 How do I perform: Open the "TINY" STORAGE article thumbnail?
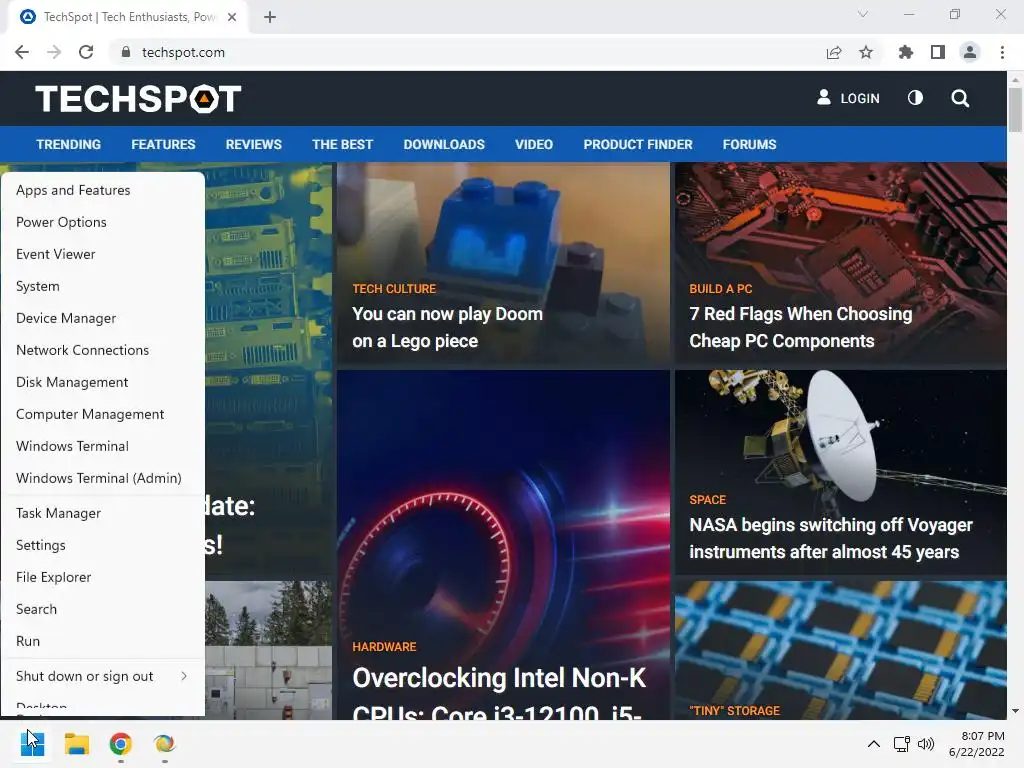tap(840, 650)
